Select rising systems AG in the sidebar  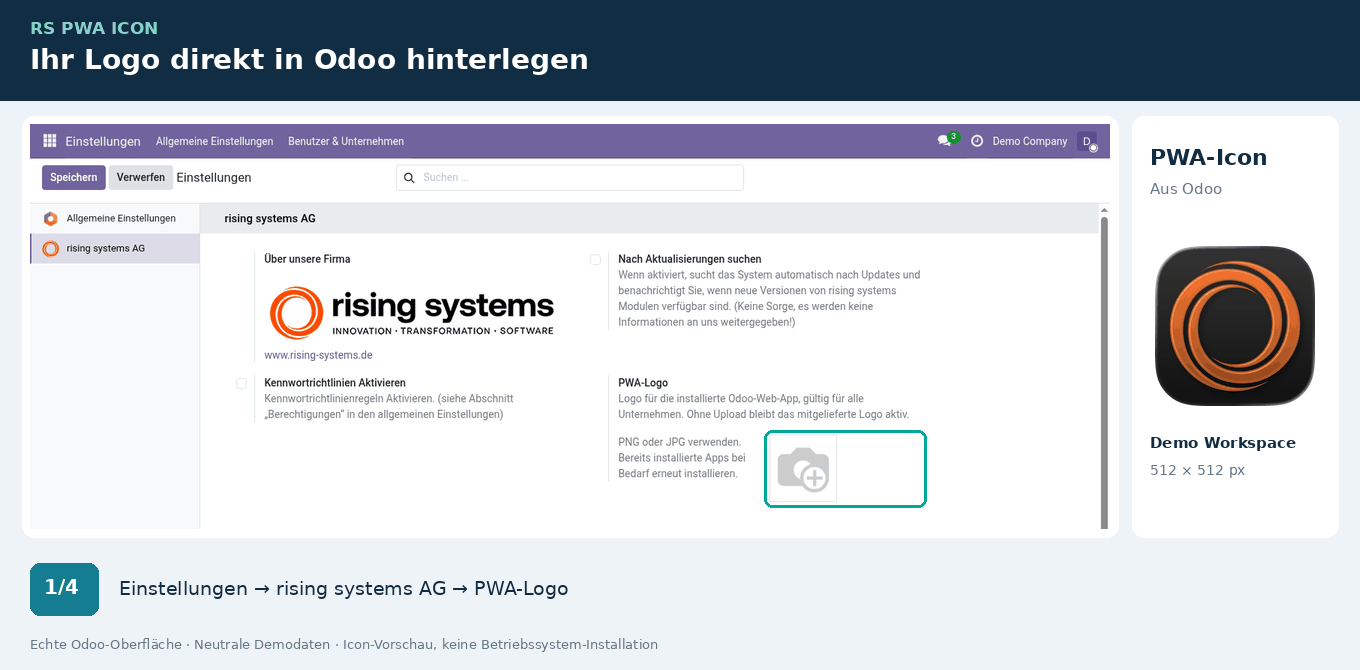coord(115,249)
